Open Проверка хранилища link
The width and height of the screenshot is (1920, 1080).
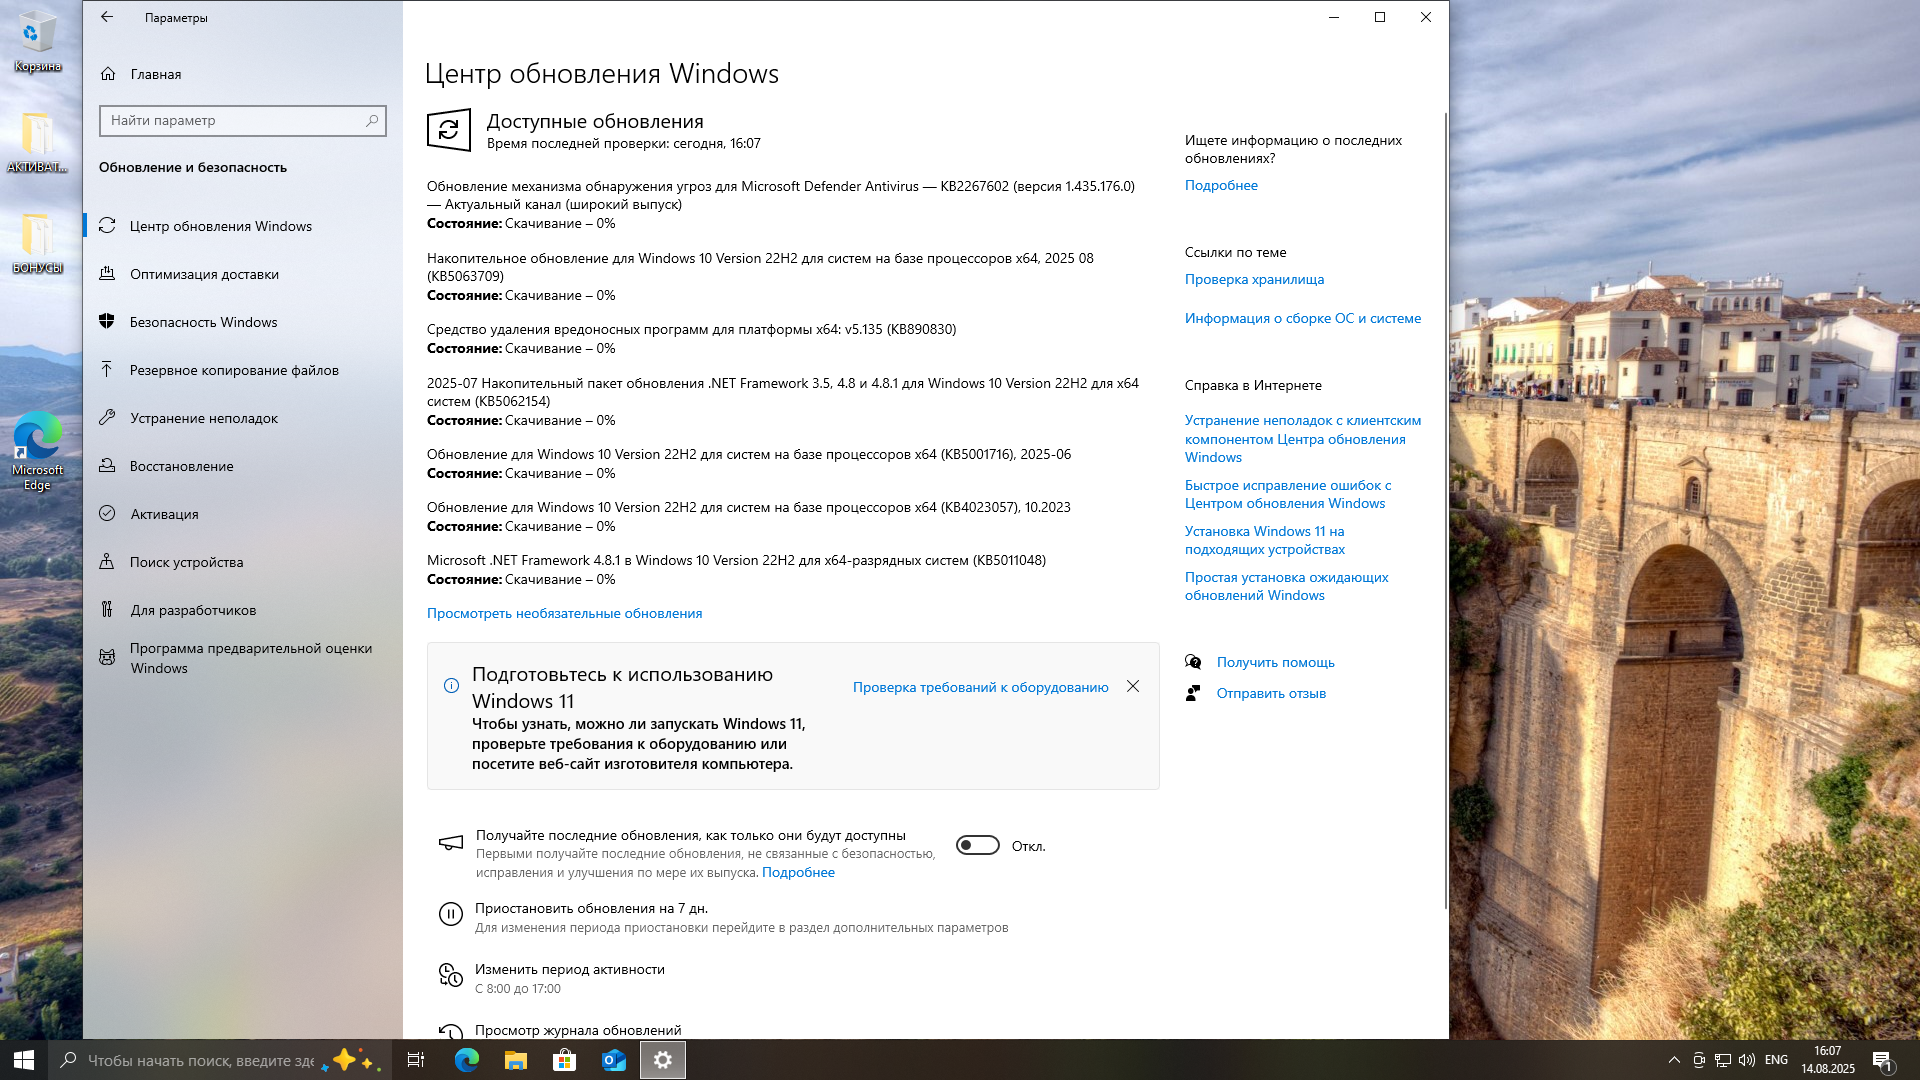1254,279
